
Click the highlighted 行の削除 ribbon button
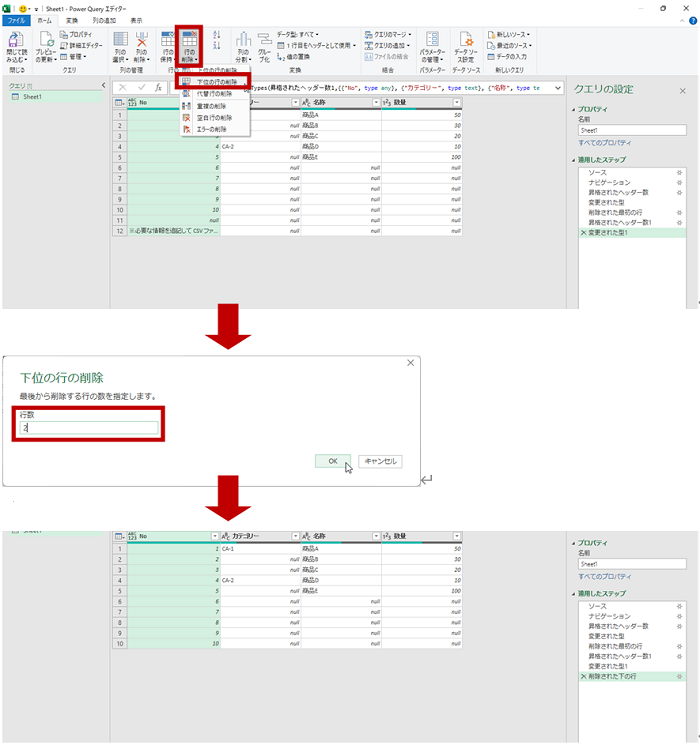tap(189, 47)
